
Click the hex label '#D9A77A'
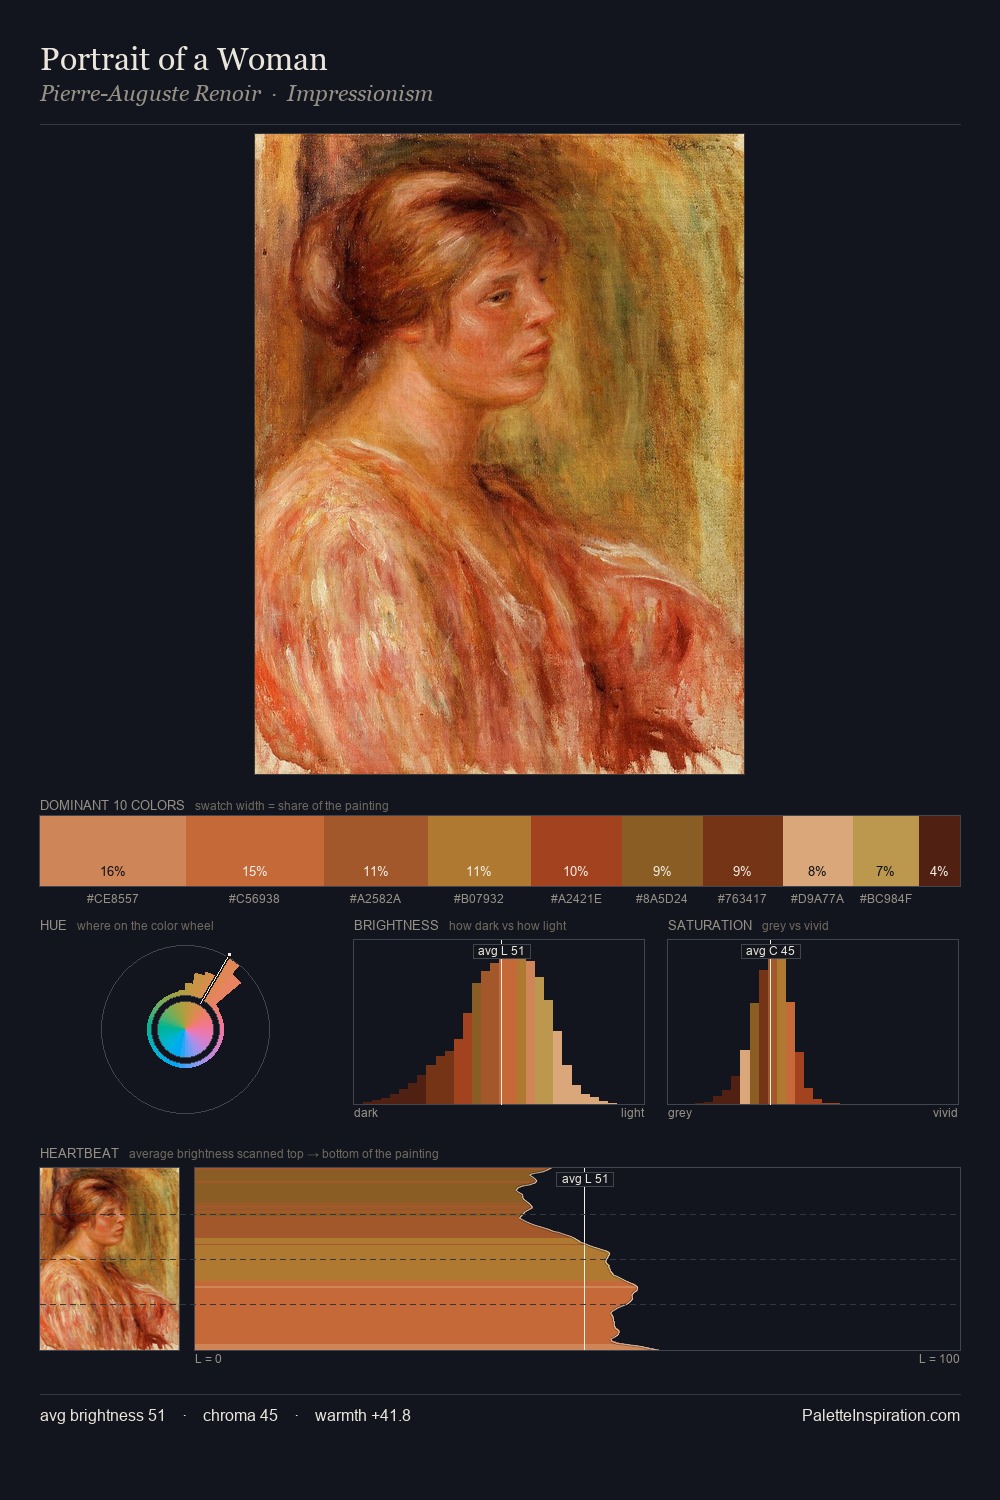click(817, 899)
